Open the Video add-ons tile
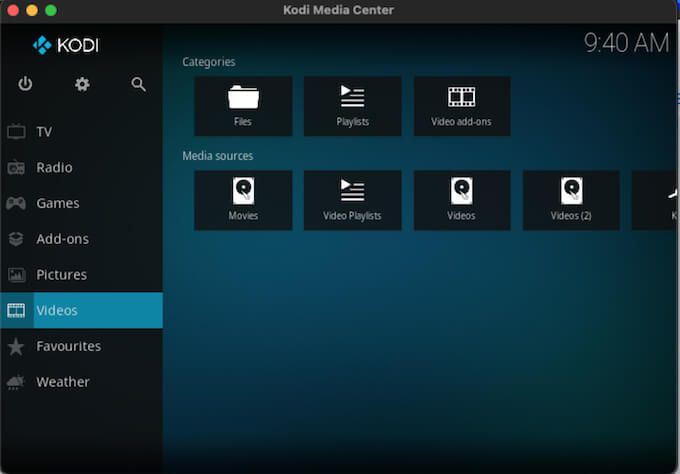Viewport: 680px width, 474px height. pos(462,106)
